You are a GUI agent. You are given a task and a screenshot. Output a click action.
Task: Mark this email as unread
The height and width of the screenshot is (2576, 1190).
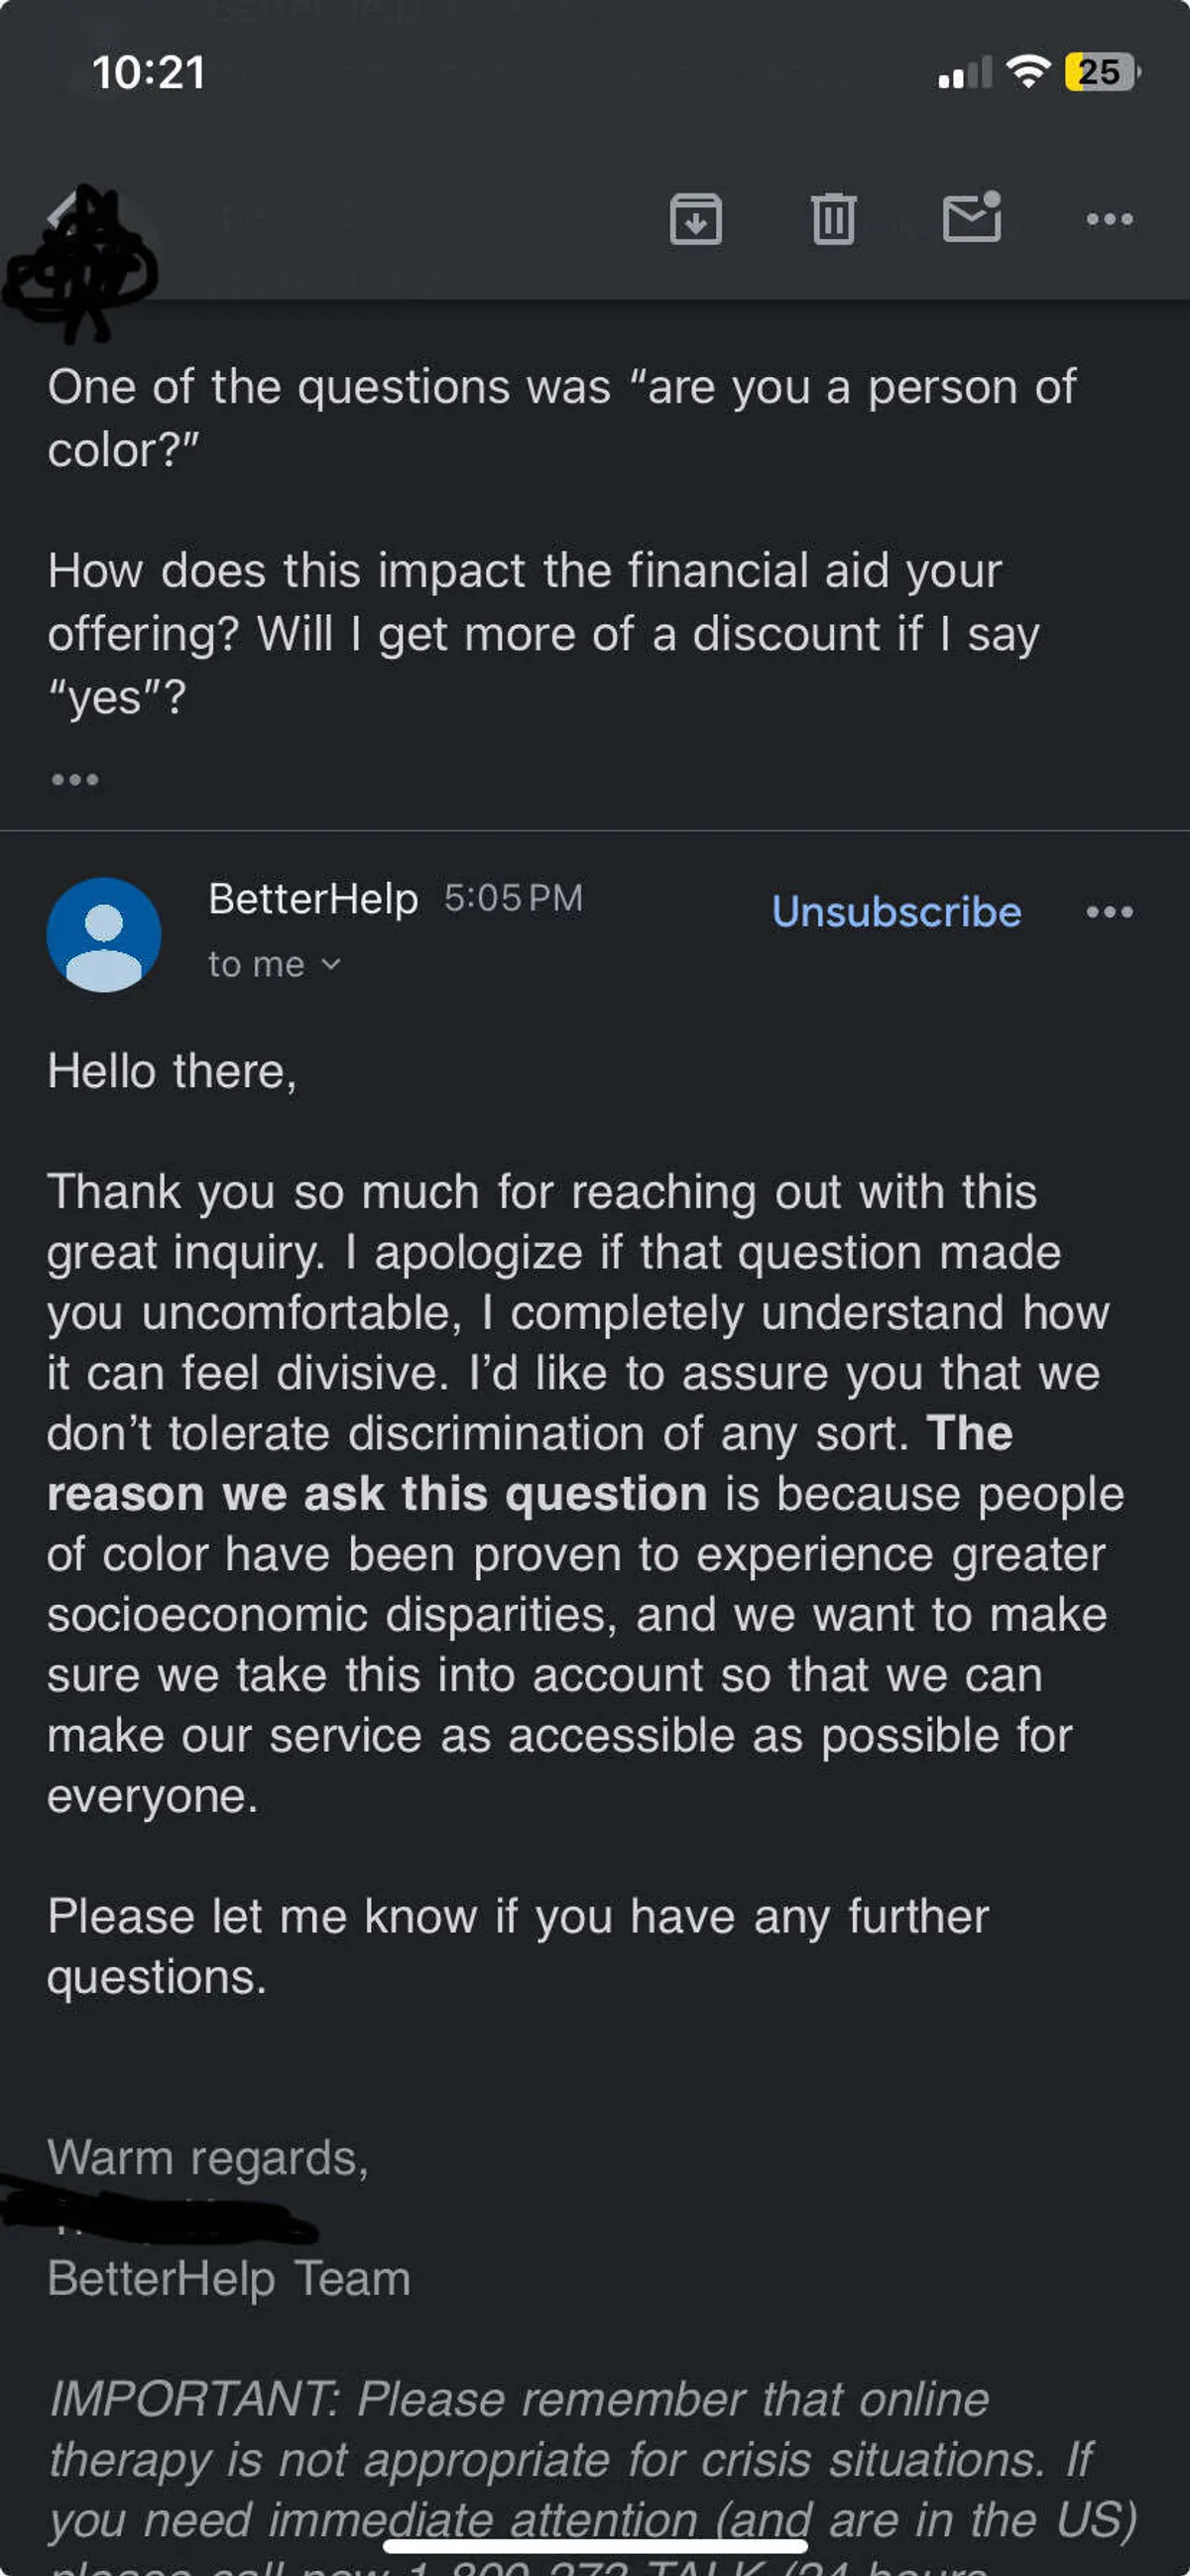click(x=972, y=217)
